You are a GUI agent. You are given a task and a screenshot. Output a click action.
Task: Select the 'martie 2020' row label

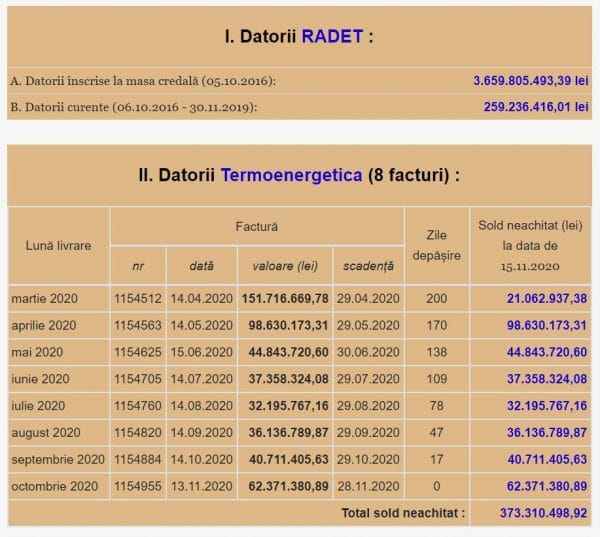coord(44,299)
